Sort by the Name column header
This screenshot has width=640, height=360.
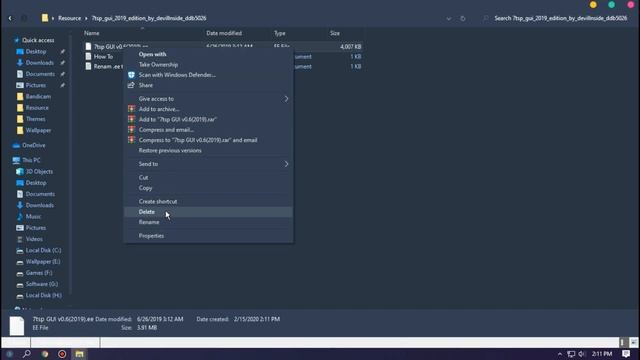point(92,33)
